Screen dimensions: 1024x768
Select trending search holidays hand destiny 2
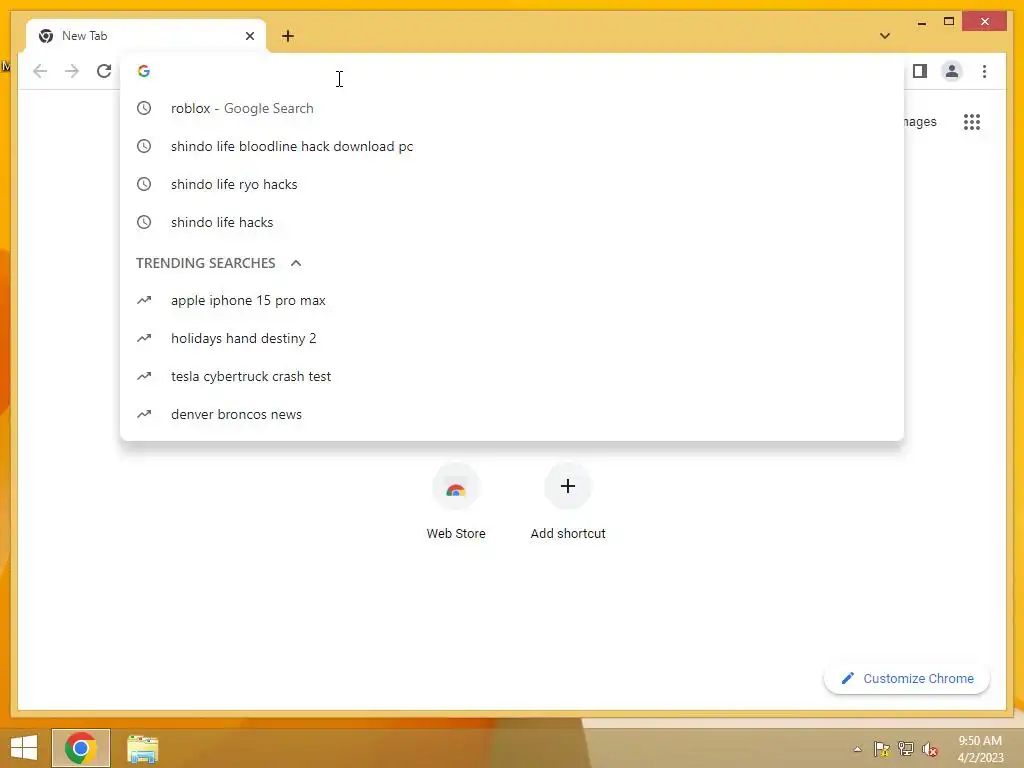(x=512, y=338)
